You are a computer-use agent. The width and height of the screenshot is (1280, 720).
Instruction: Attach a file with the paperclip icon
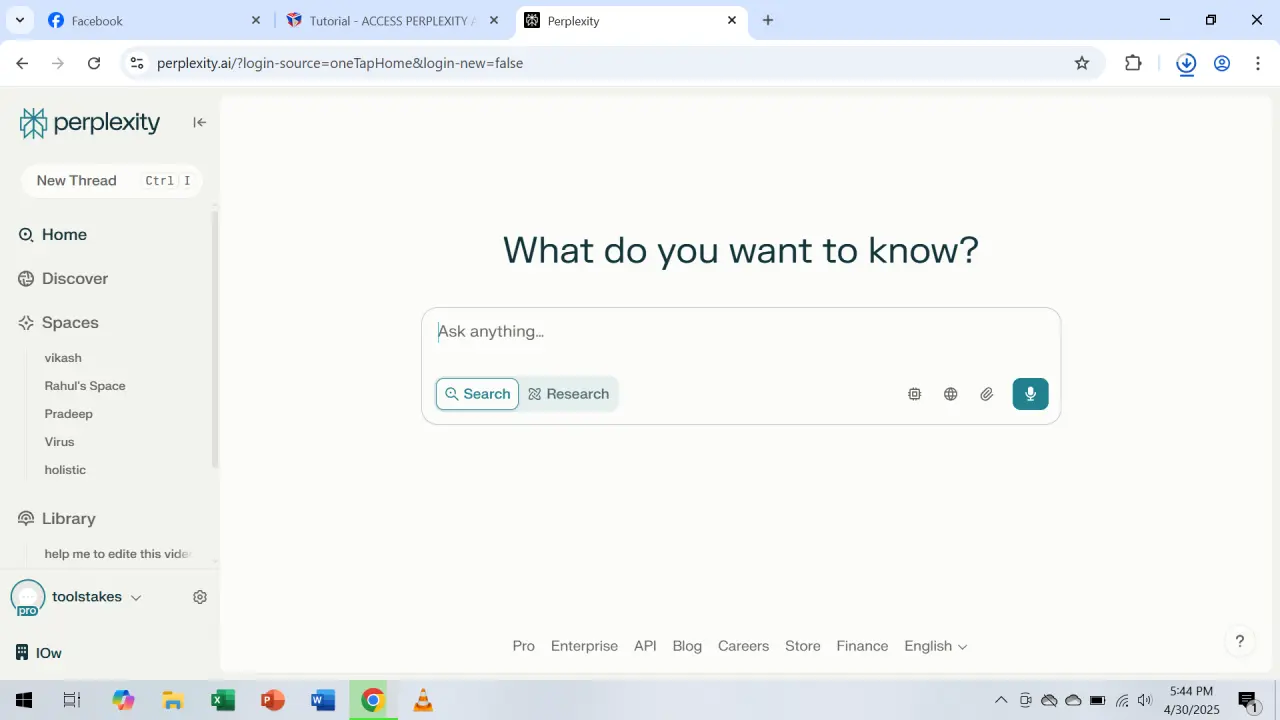[987, 394]
